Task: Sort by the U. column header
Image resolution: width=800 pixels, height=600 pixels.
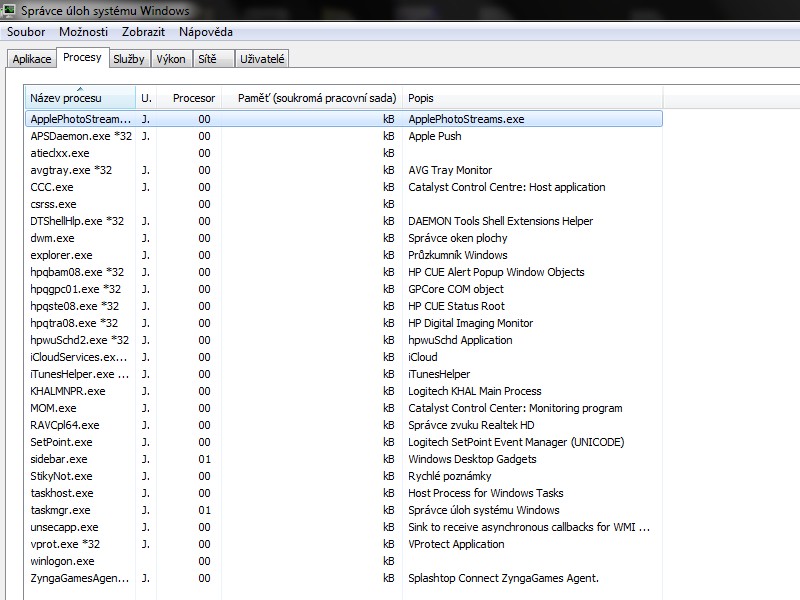Action: tap(146, 97)
